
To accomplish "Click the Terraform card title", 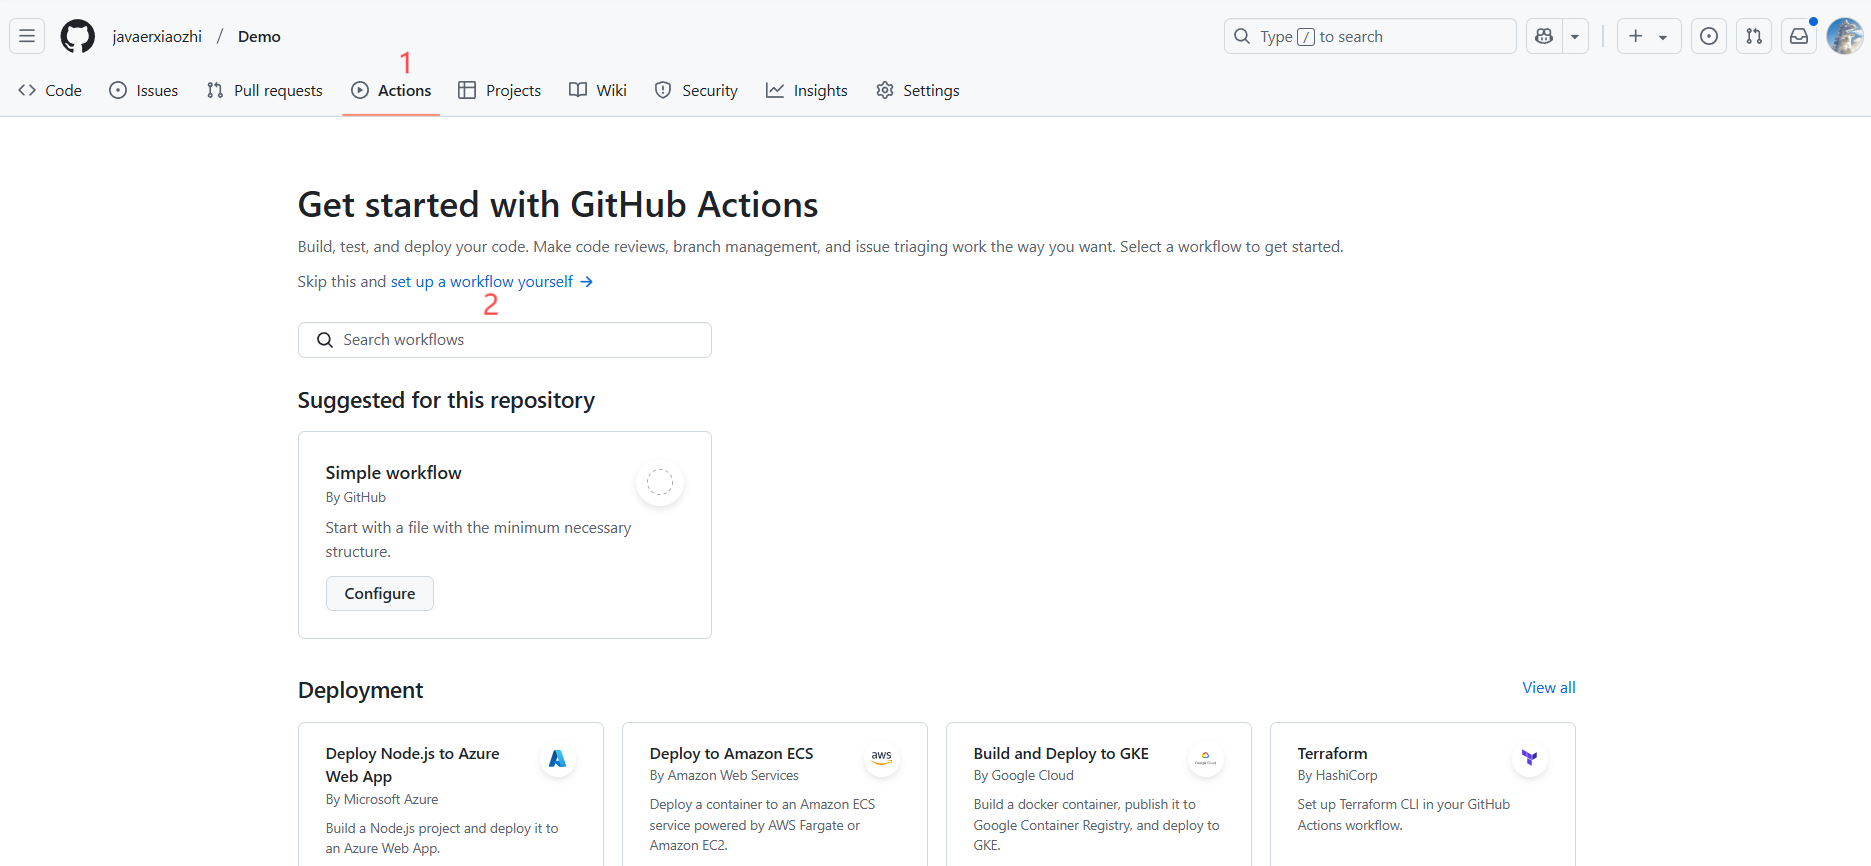I will point(1332,754).
